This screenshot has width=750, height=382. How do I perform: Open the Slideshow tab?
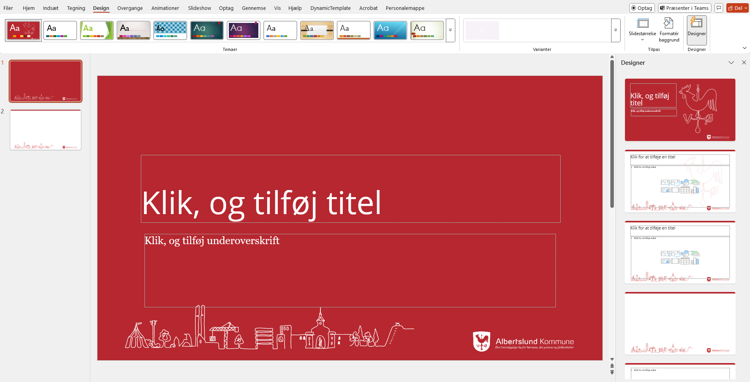coord(199,8)
